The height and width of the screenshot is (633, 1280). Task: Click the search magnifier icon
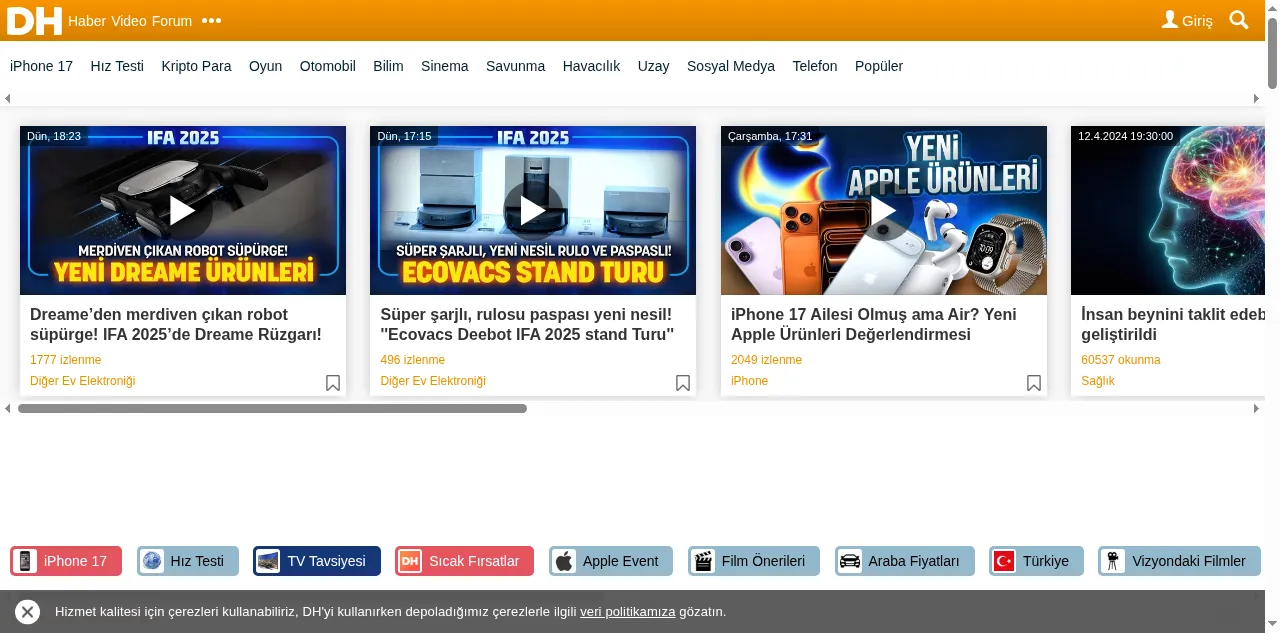coord(1239,20)
